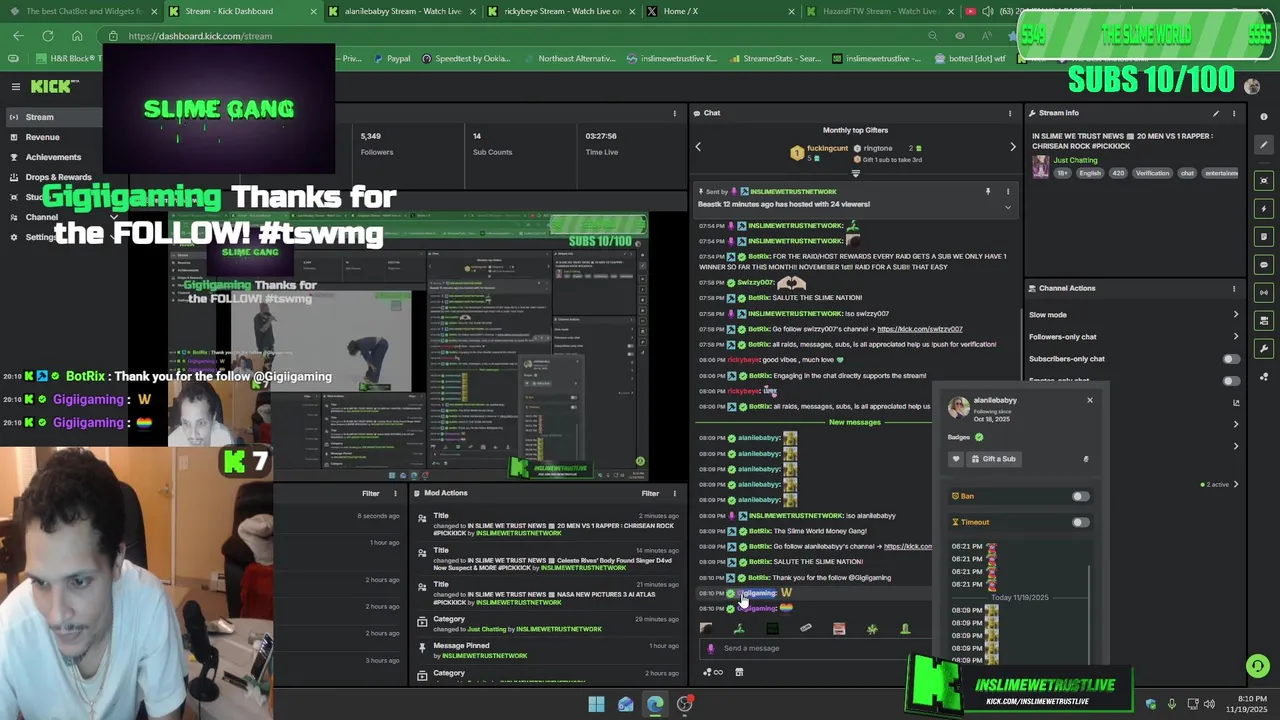This screenshot has height=720, width=1280.
Task: Toggle the Ban switch for alanilebabyy
Action: [x=1080, y=496]
